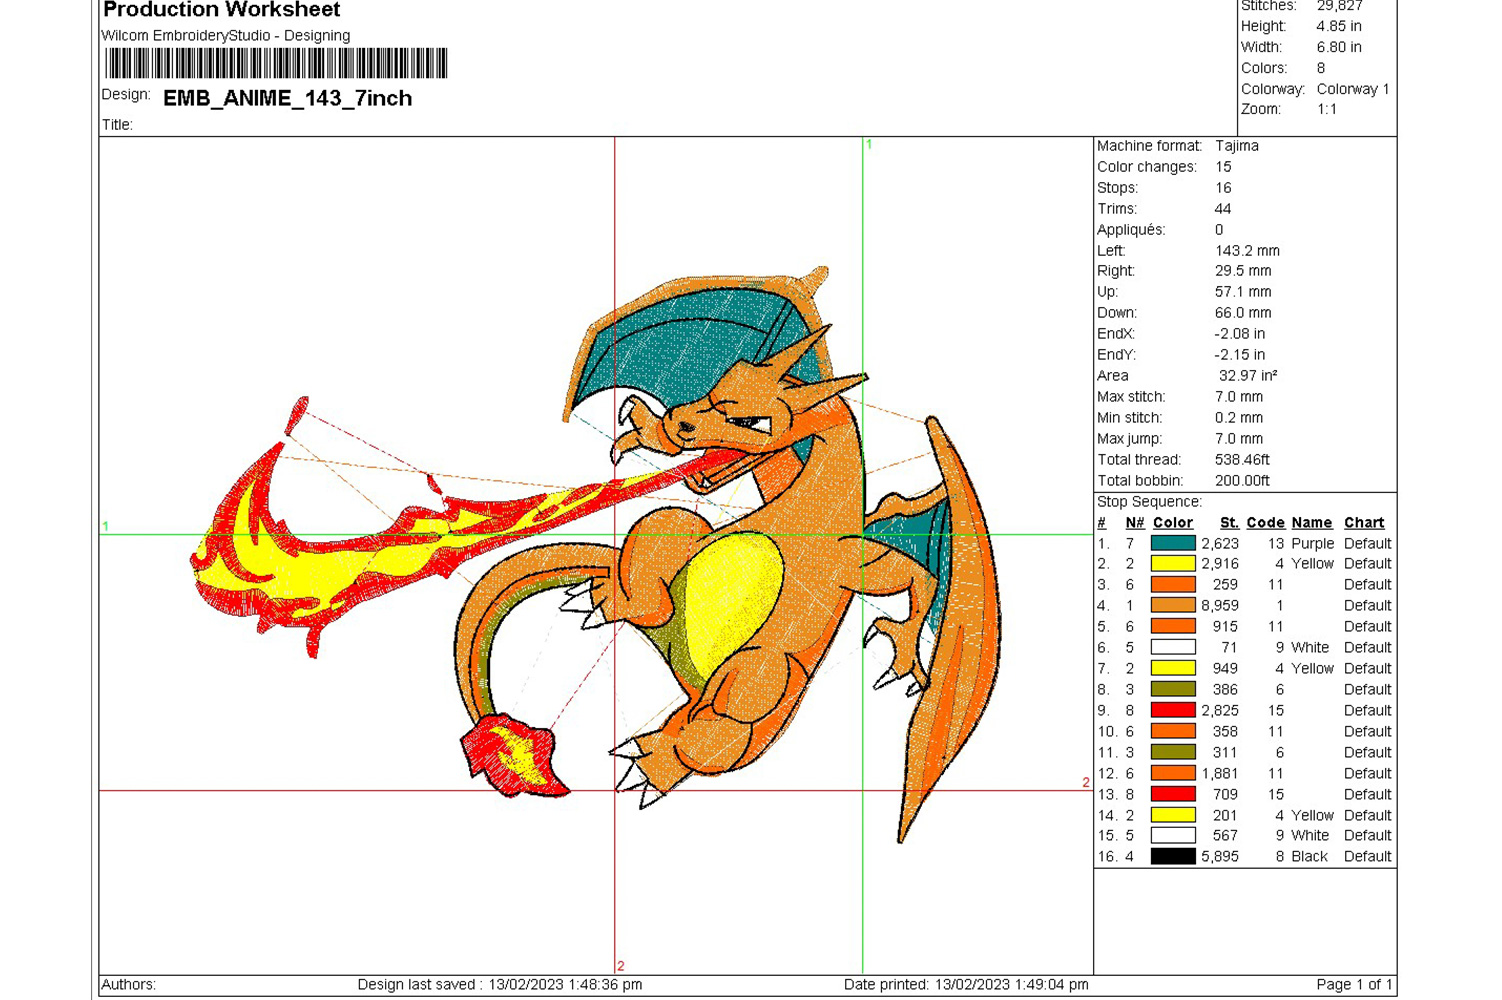The width and height of the screenshot is (1502, 1000).
Task: Click the EndX value -2.08 in
Action: click(1240, 334)
